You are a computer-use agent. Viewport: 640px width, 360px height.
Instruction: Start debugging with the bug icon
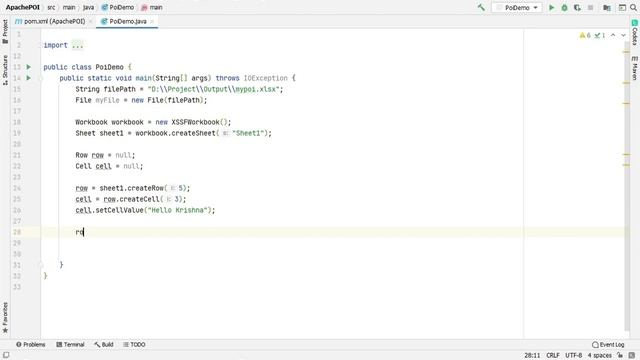(x=564, y=7)
